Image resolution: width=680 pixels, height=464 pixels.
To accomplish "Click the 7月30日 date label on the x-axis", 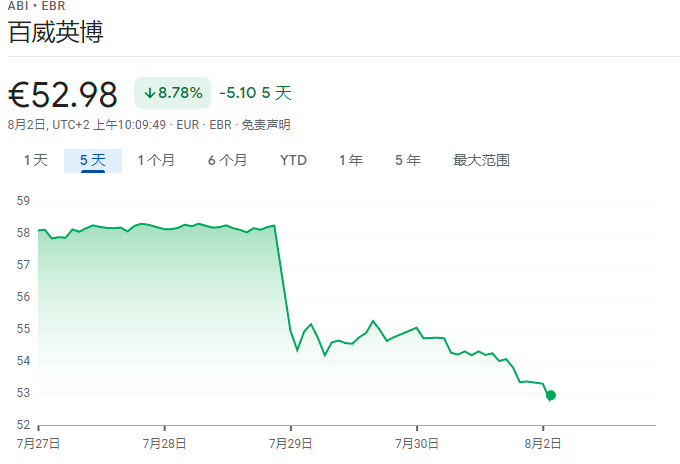I will pos(417,442).
